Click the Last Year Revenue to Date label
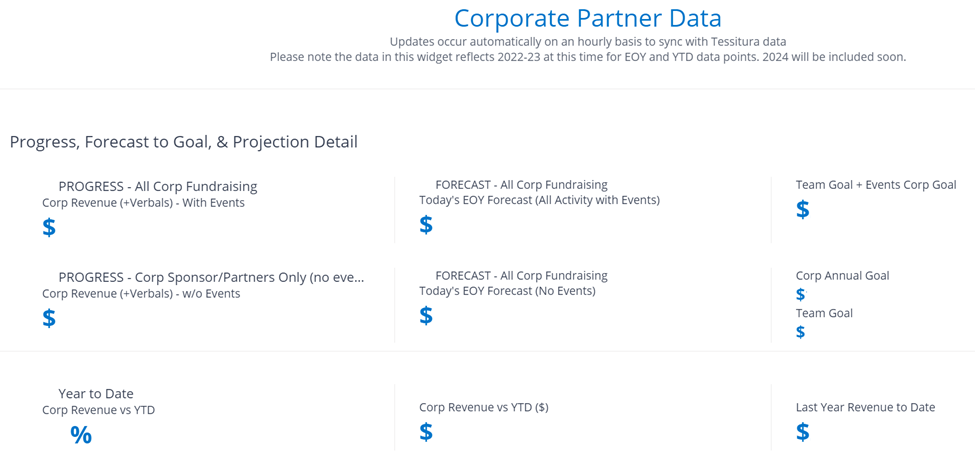 pyautogui.click(x=865, y=407)
